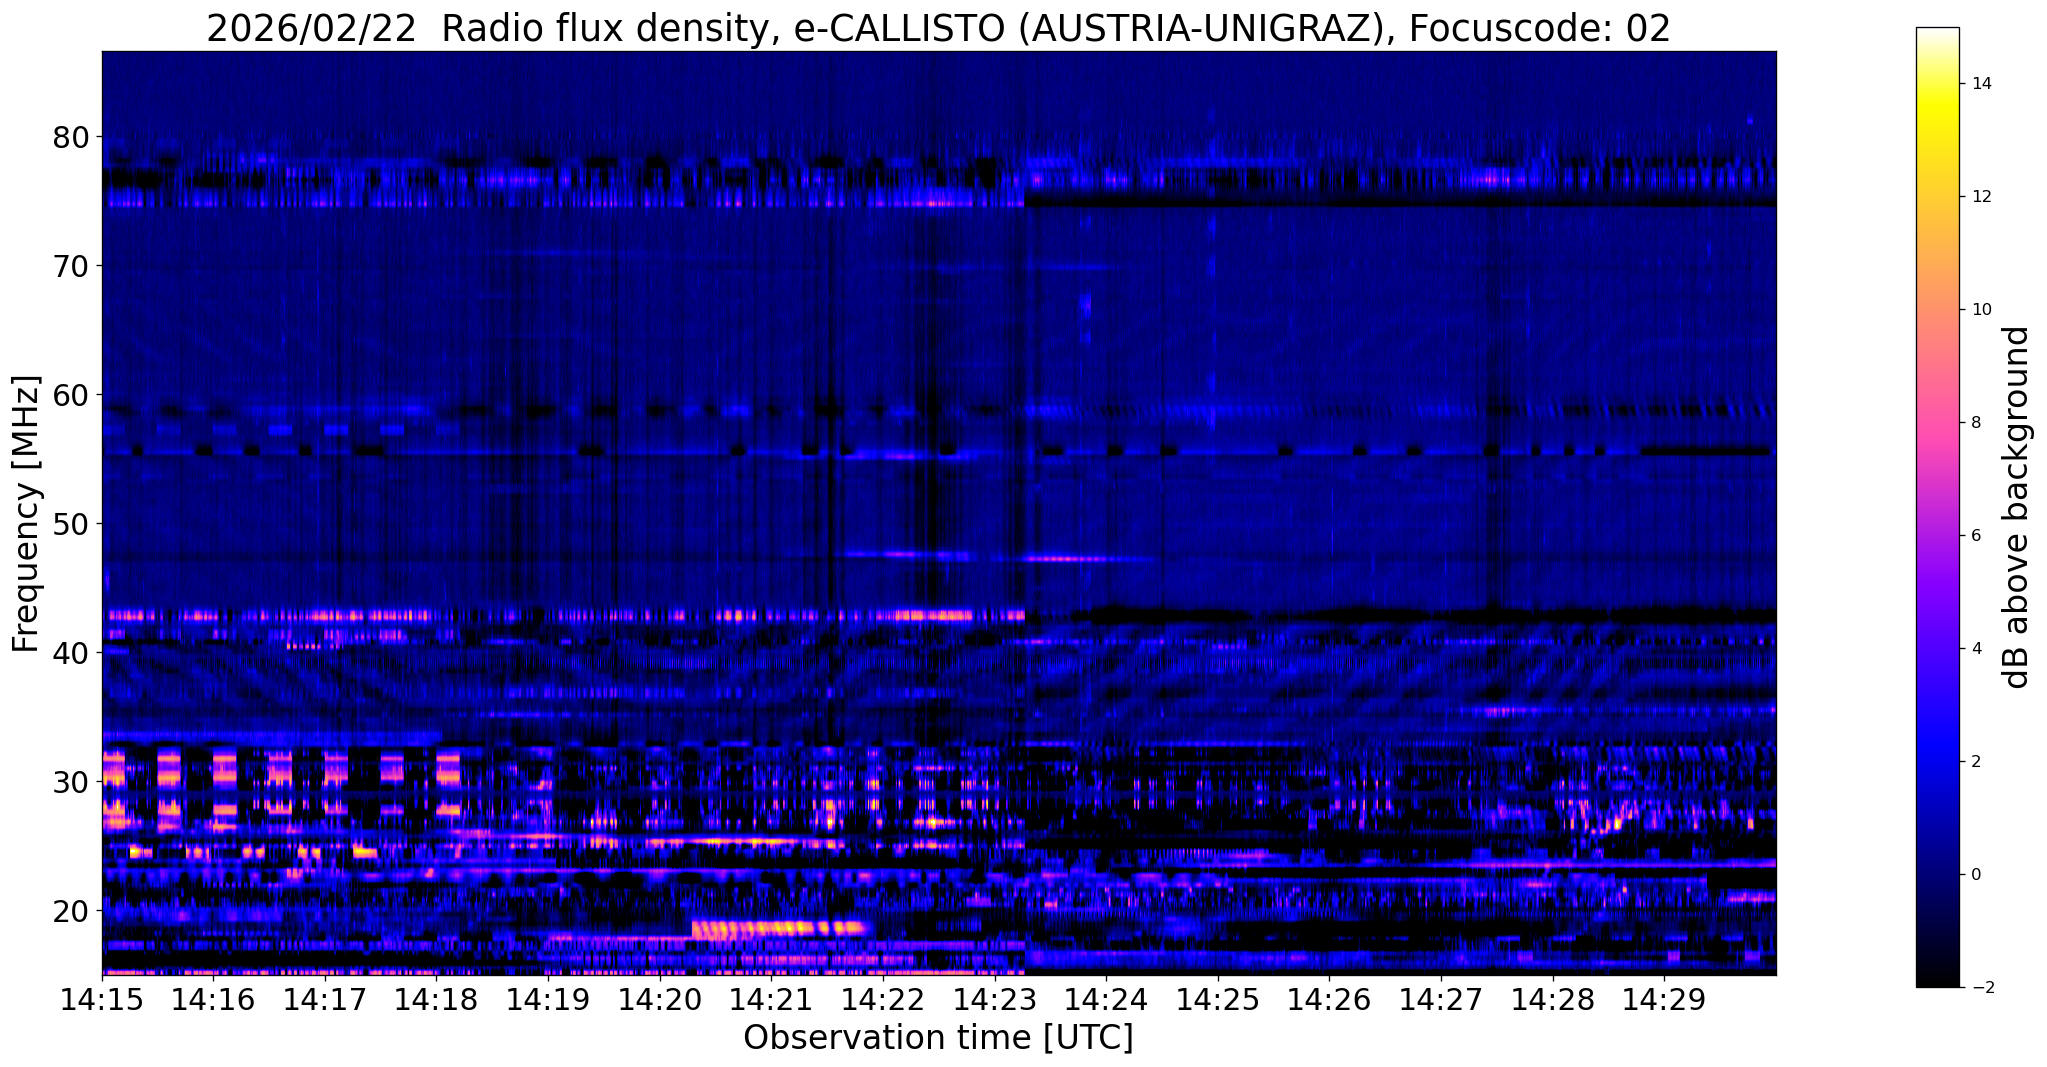Click the 30 MHz frequency tick label

pos(70,782)
